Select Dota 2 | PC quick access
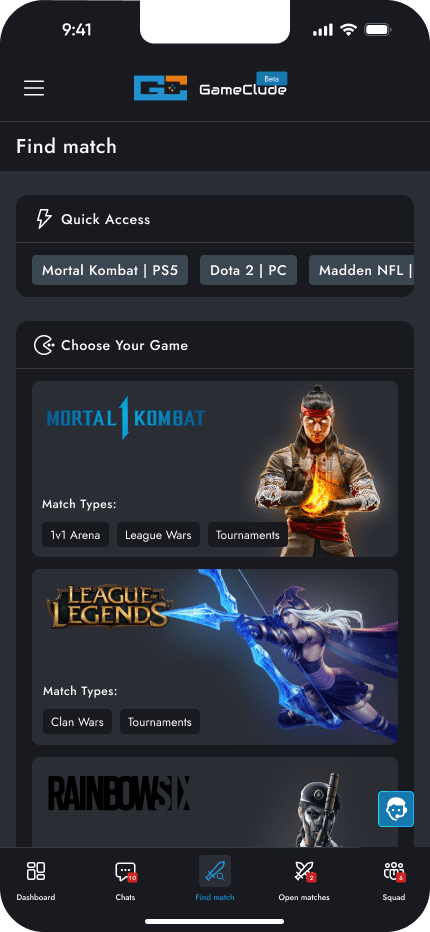The width and height of the screenshot is (430, 932). (248, 270)
